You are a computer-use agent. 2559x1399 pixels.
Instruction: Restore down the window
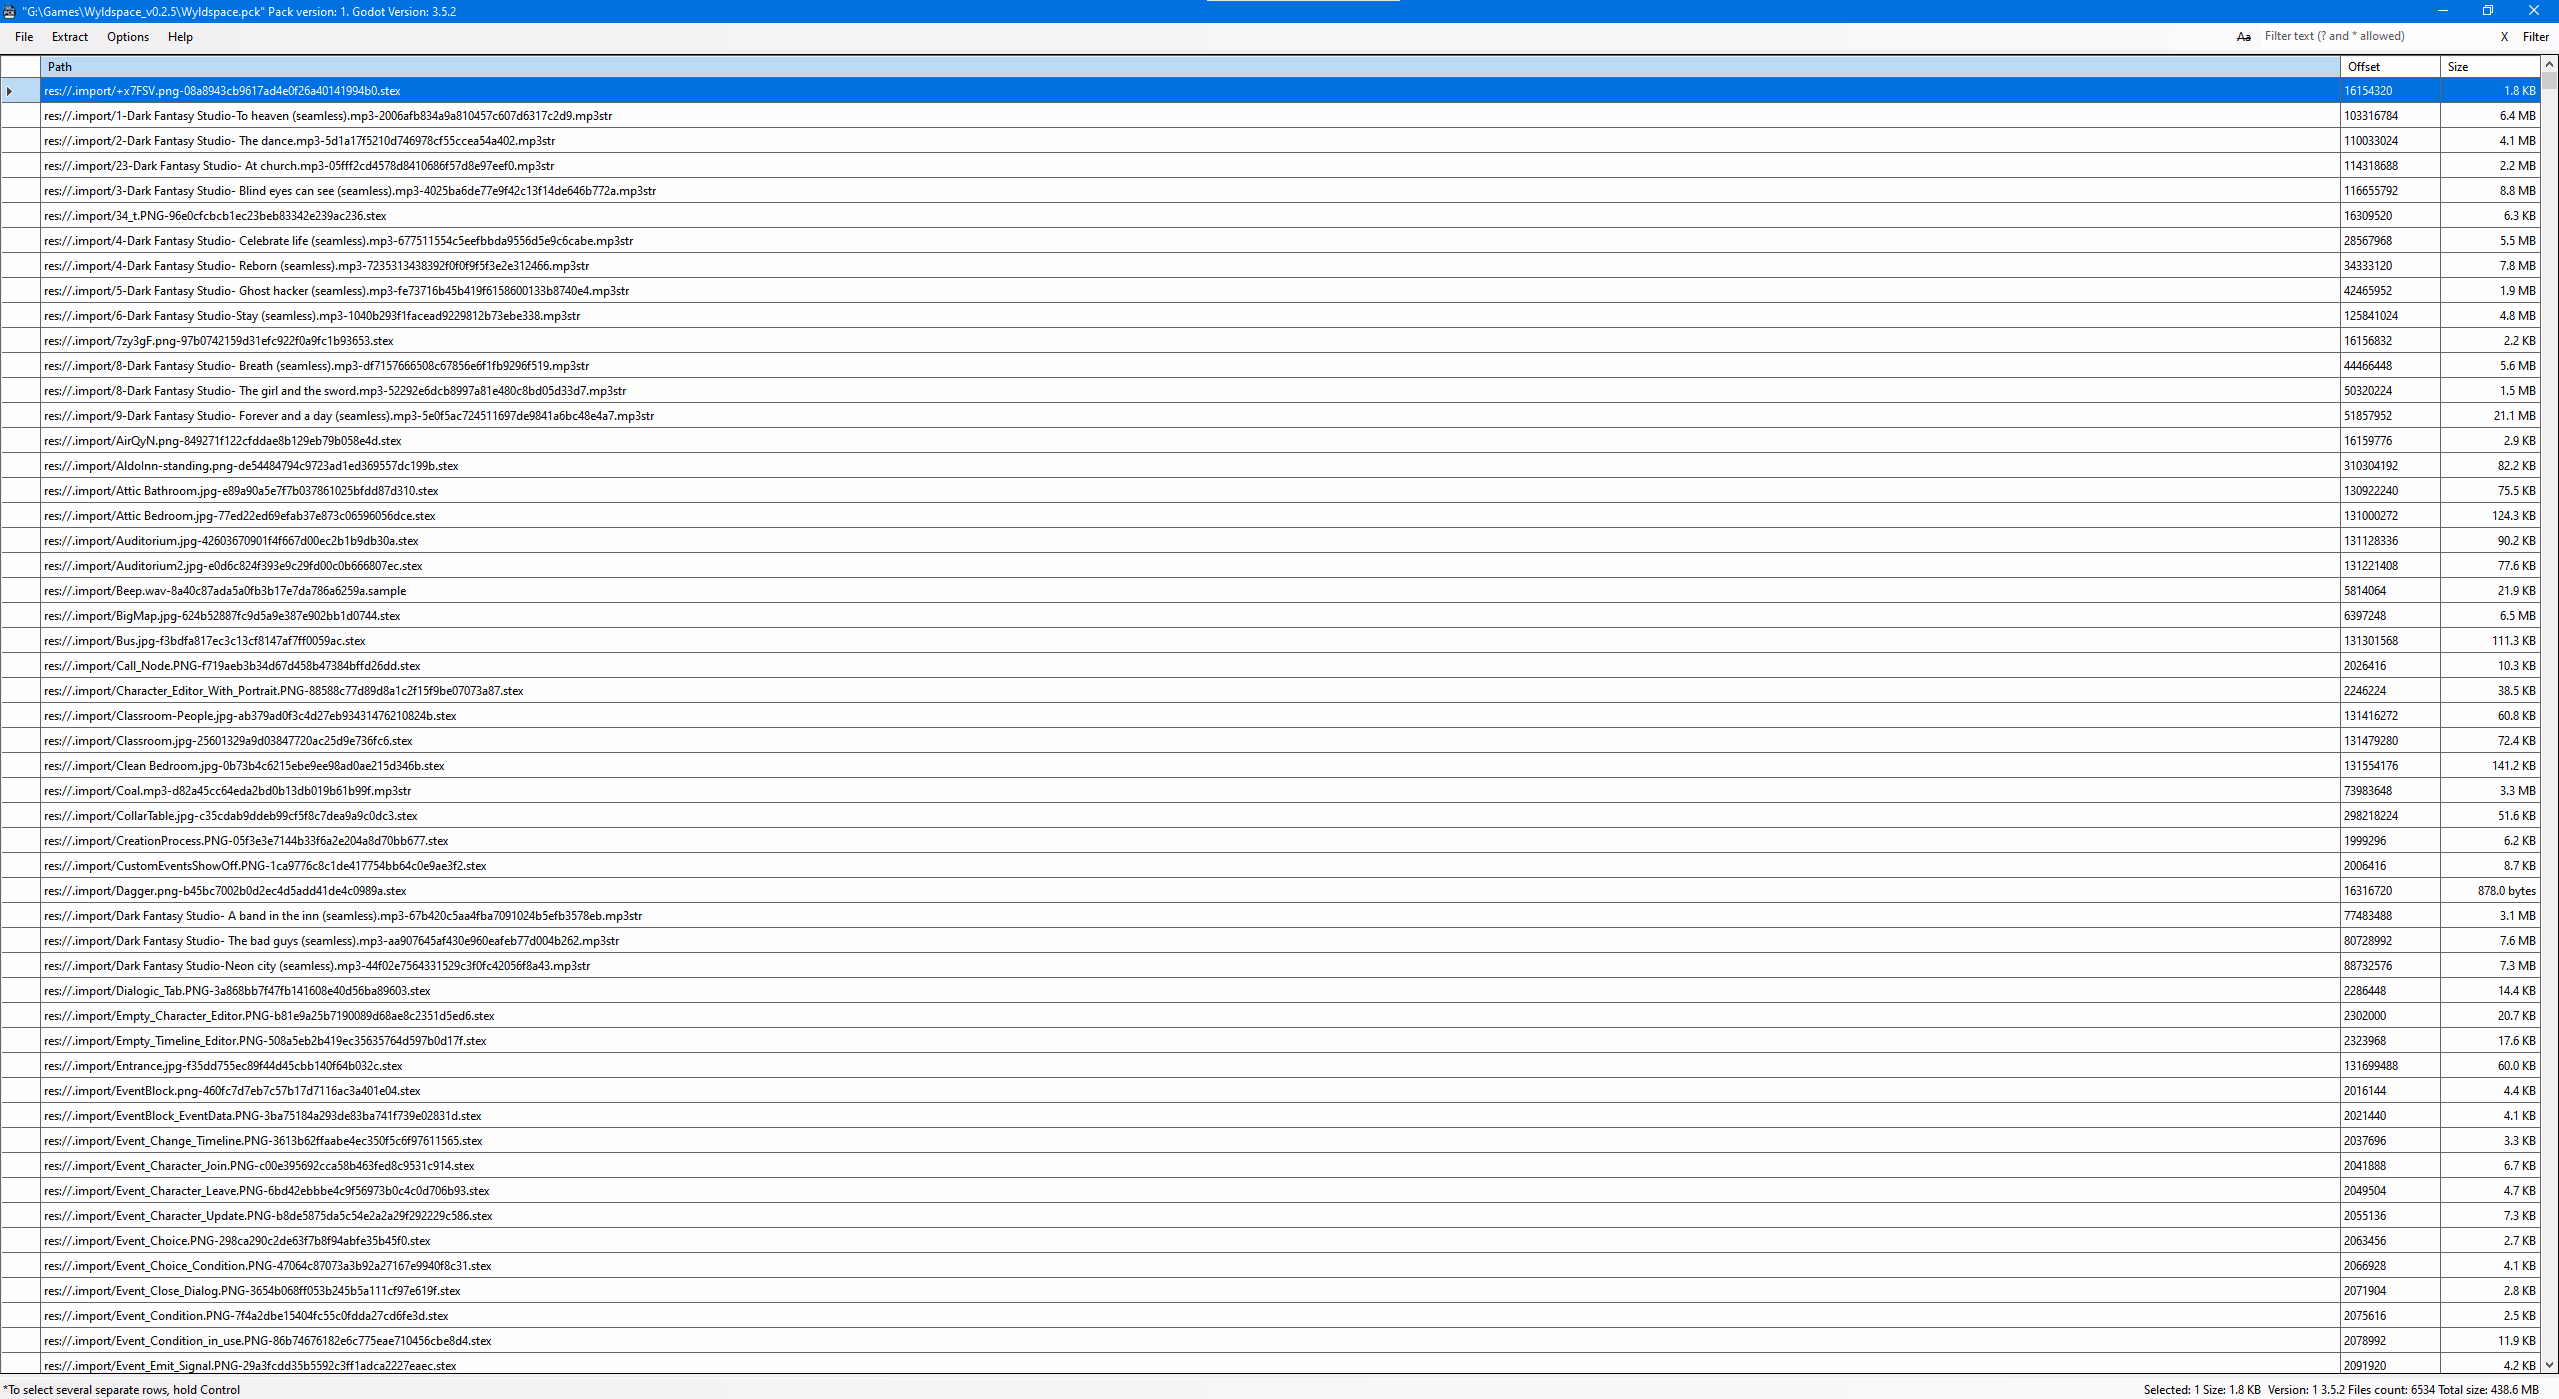2487,11
